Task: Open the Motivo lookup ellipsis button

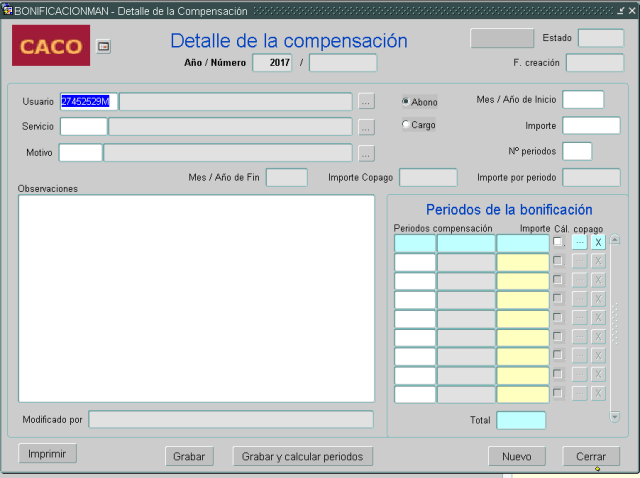Action: [366, 153]
